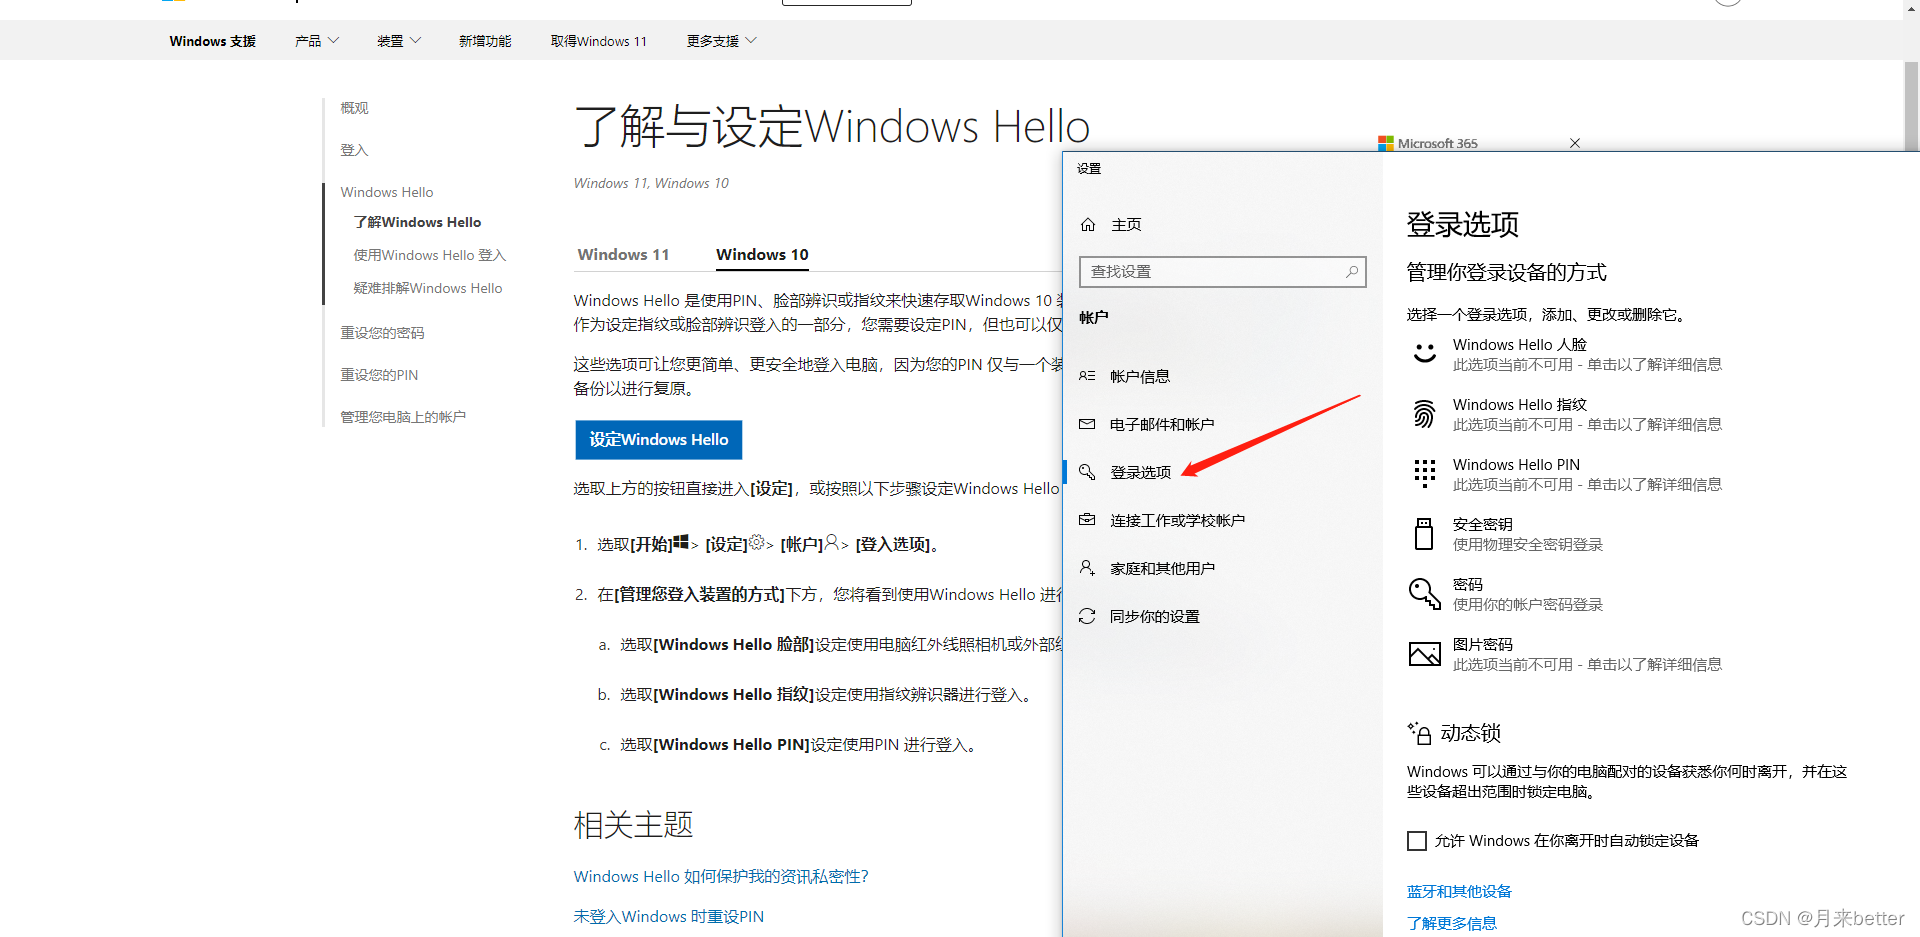Screen dimensions: 1920x937
Task: Enable 允许 Windows 在你离开时自动锁定设备 checkbox
Action: pyautogui.click(x=1417, y=841)
